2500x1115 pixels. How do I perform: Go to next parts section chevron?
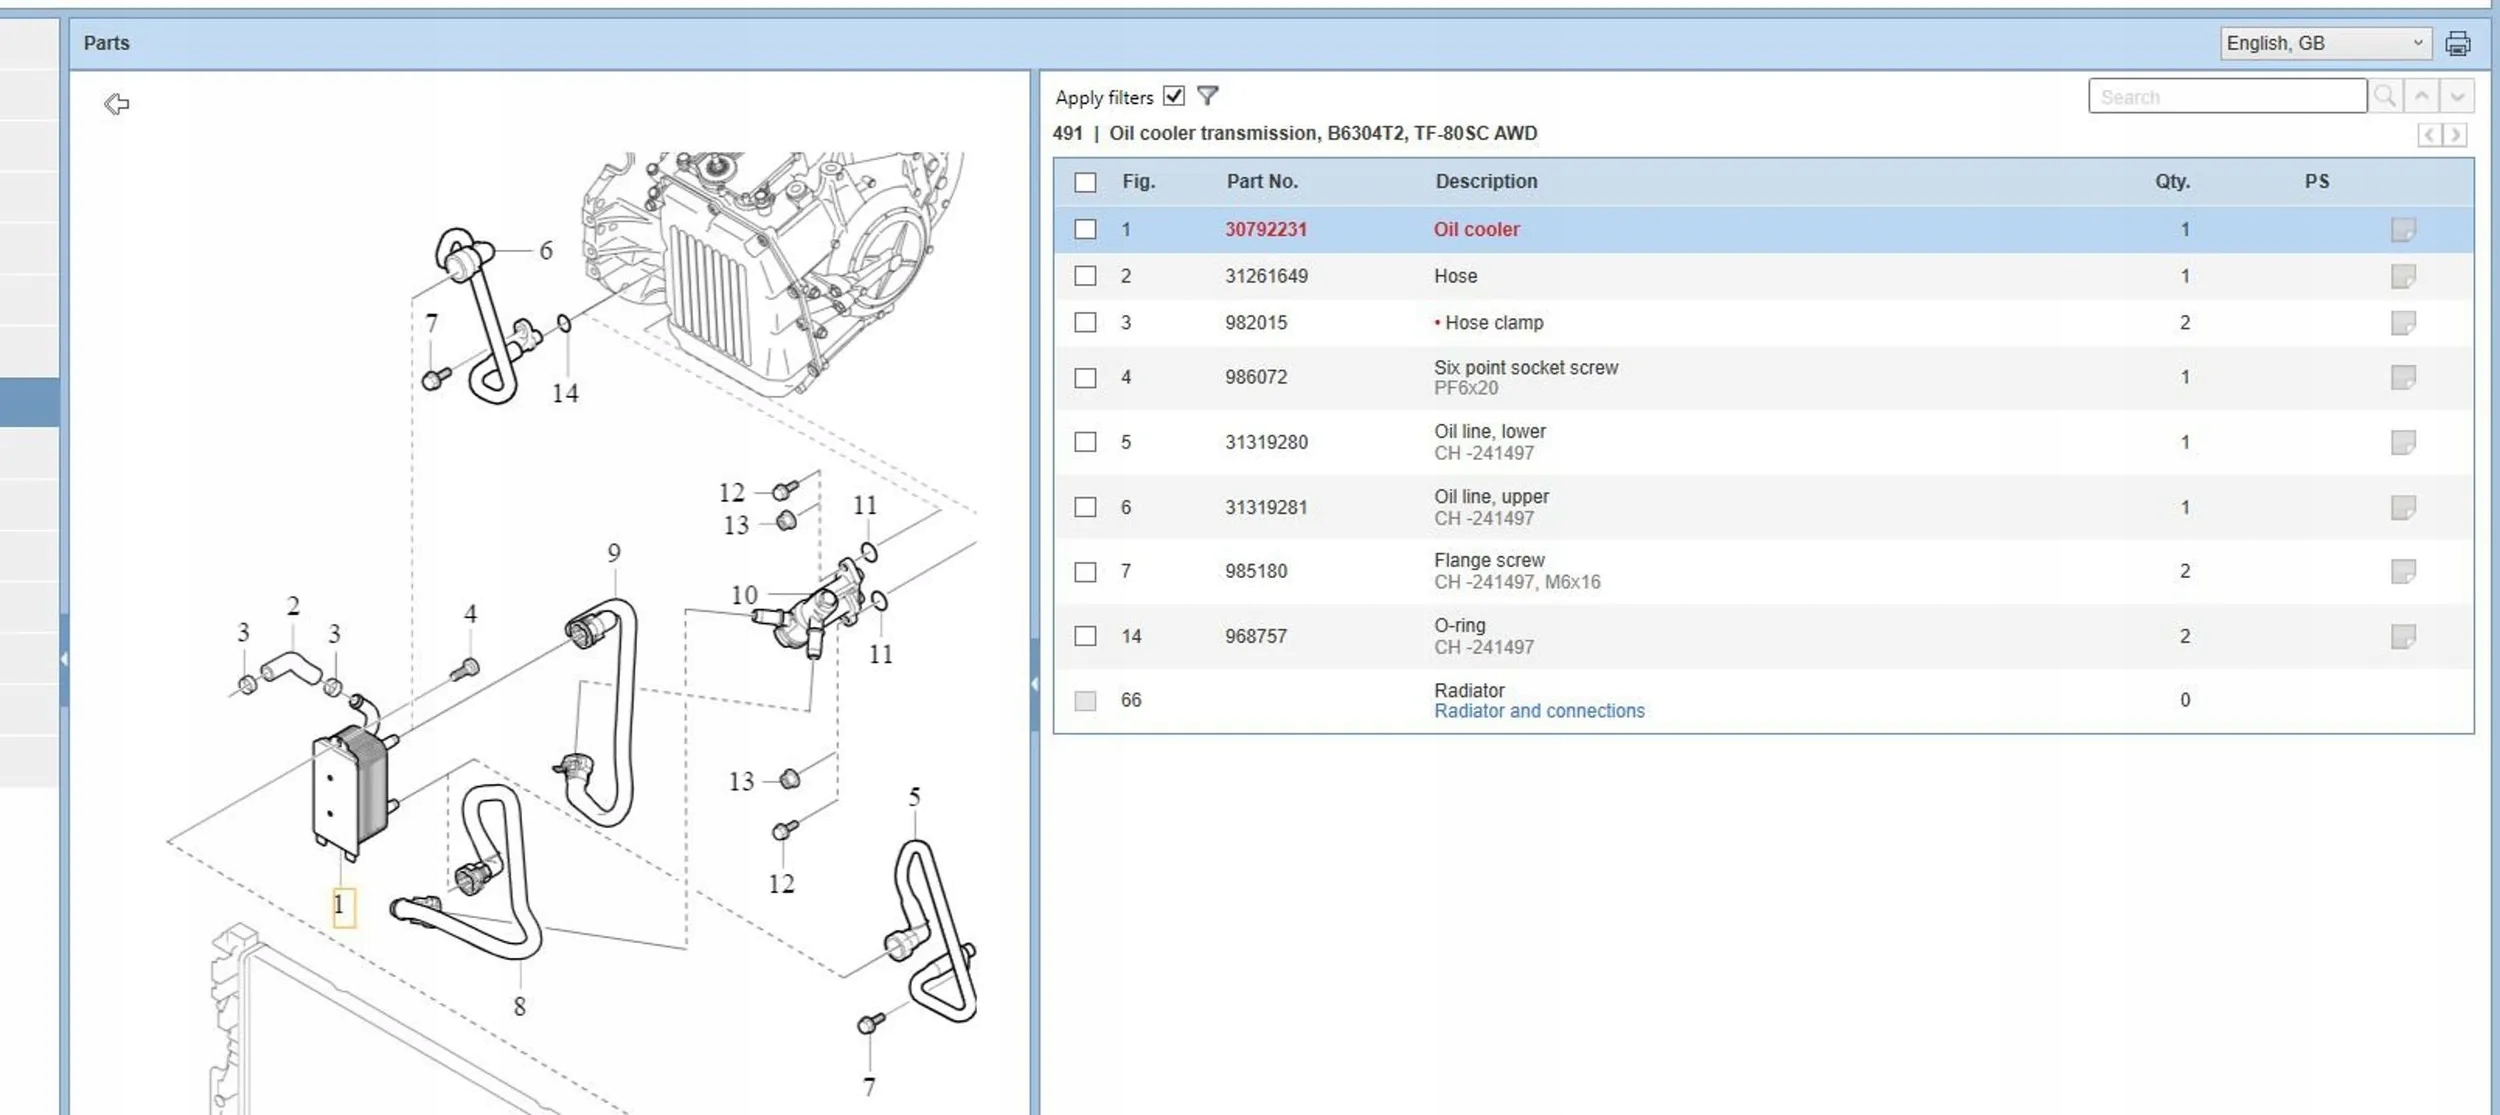point(2455,135)
